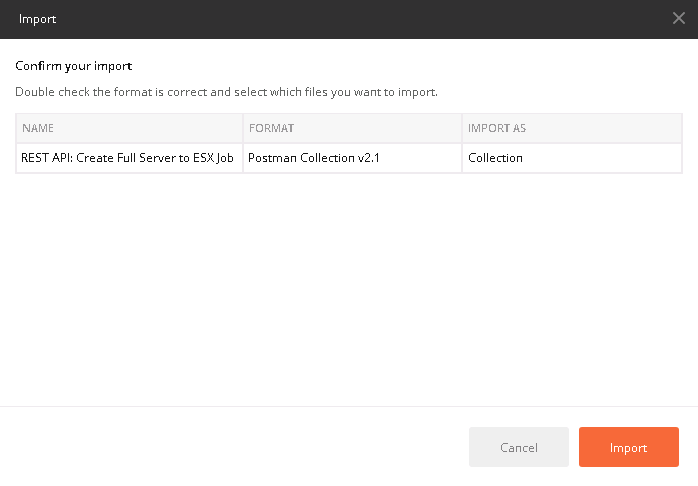
Task: Click the FORMAT column header
Action: click(352, 128)
